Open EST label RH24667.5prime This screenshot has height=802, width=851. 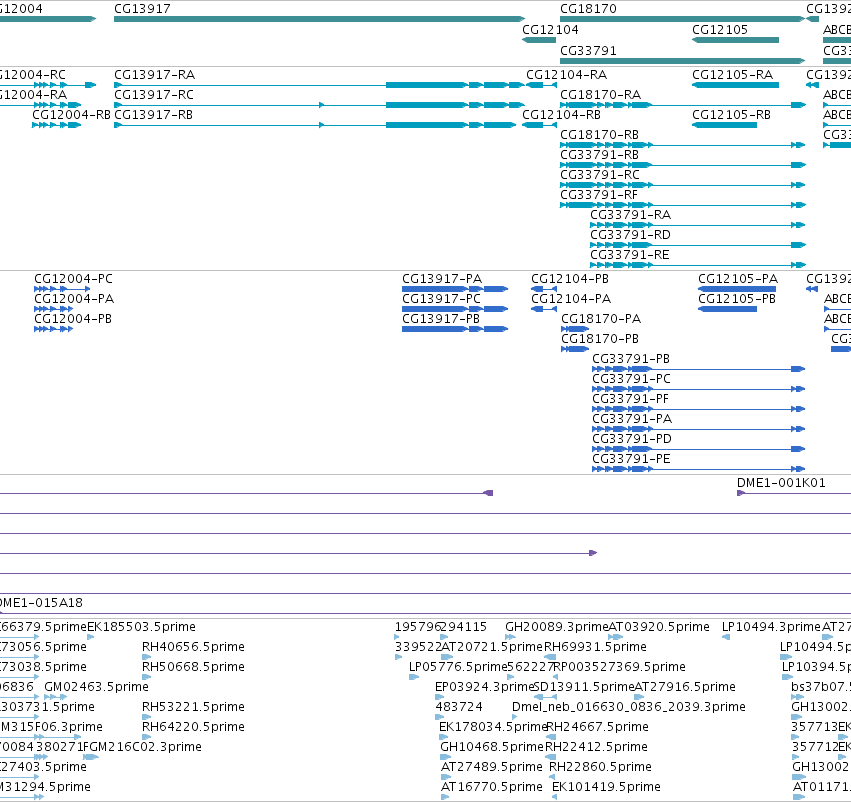pos(597,728)
